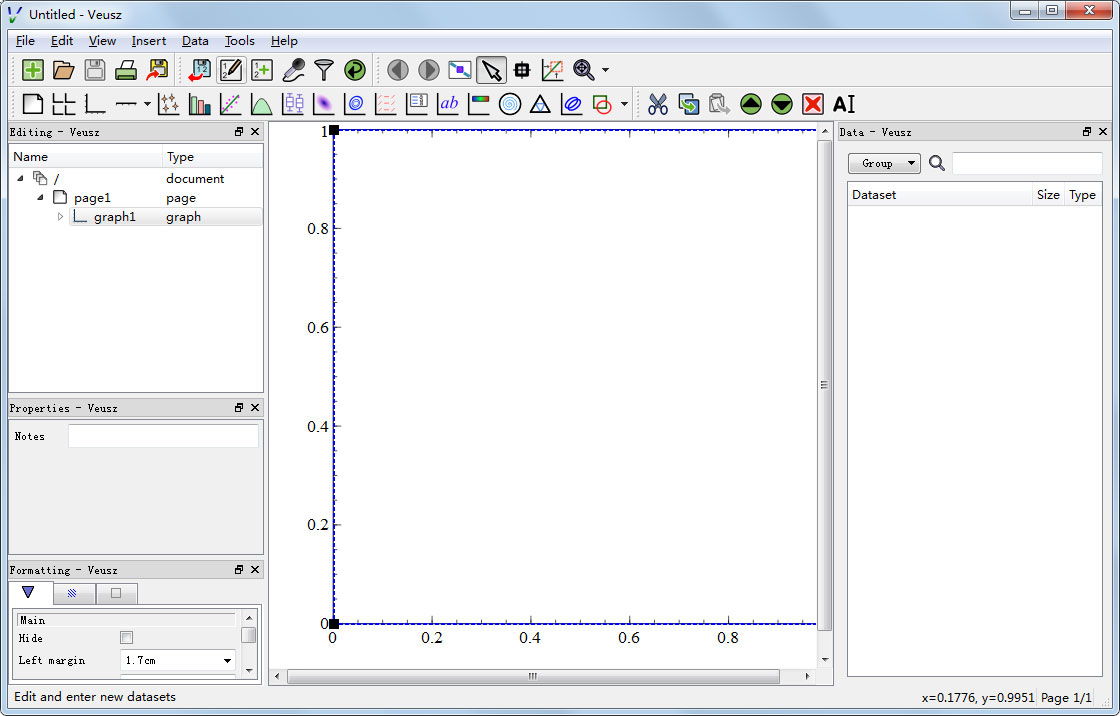Toggle the Hide checkbox in Formatting

pos(127,638)
